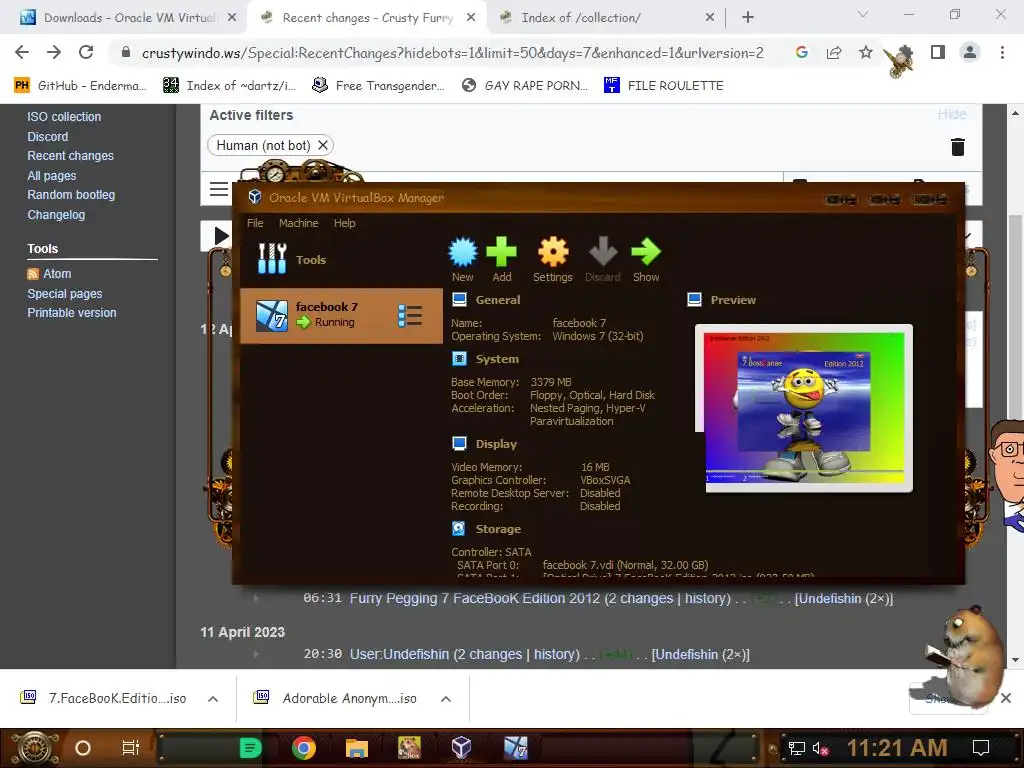Open Discord sidebar link
Image resolution: width=1024 pixels, height=768 pixels.
pyautogui.click(x=48, y=136)
